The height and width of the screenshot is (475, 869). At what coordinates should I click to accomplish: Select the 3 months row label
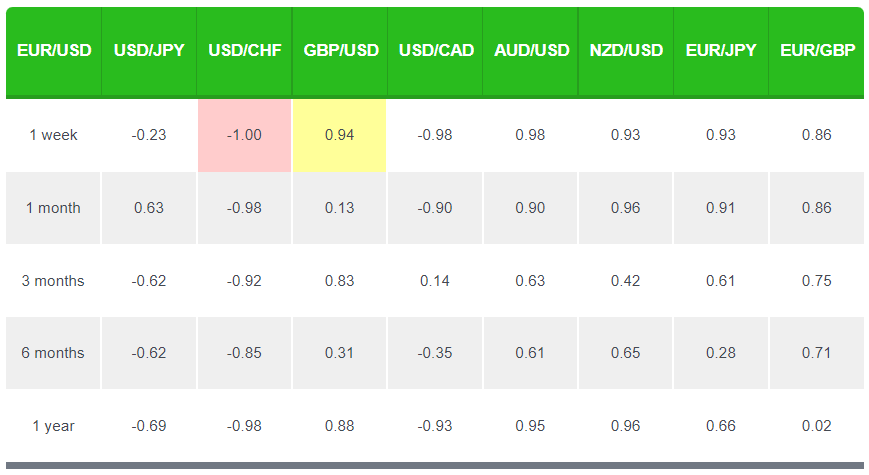click(x=53, y=281)
